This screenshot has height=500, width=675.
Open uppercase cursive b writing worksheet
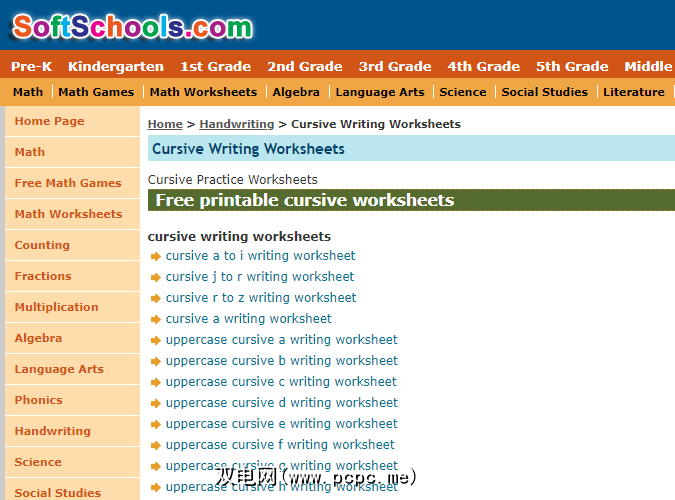pos(282,360)
